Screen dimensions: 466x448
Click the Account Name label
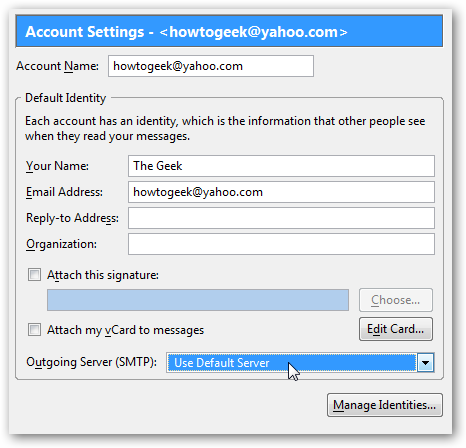57,66
